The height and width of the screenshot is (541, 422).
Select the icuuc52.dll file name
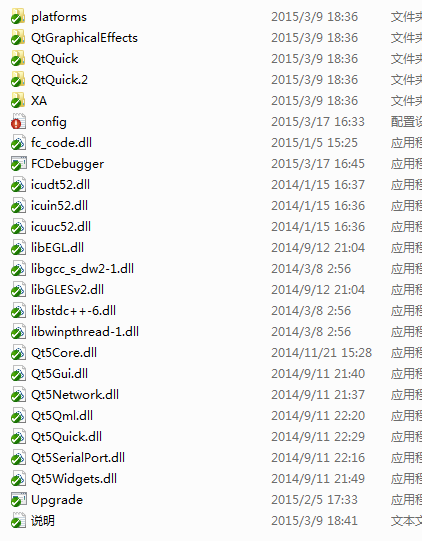pos(61,227)
